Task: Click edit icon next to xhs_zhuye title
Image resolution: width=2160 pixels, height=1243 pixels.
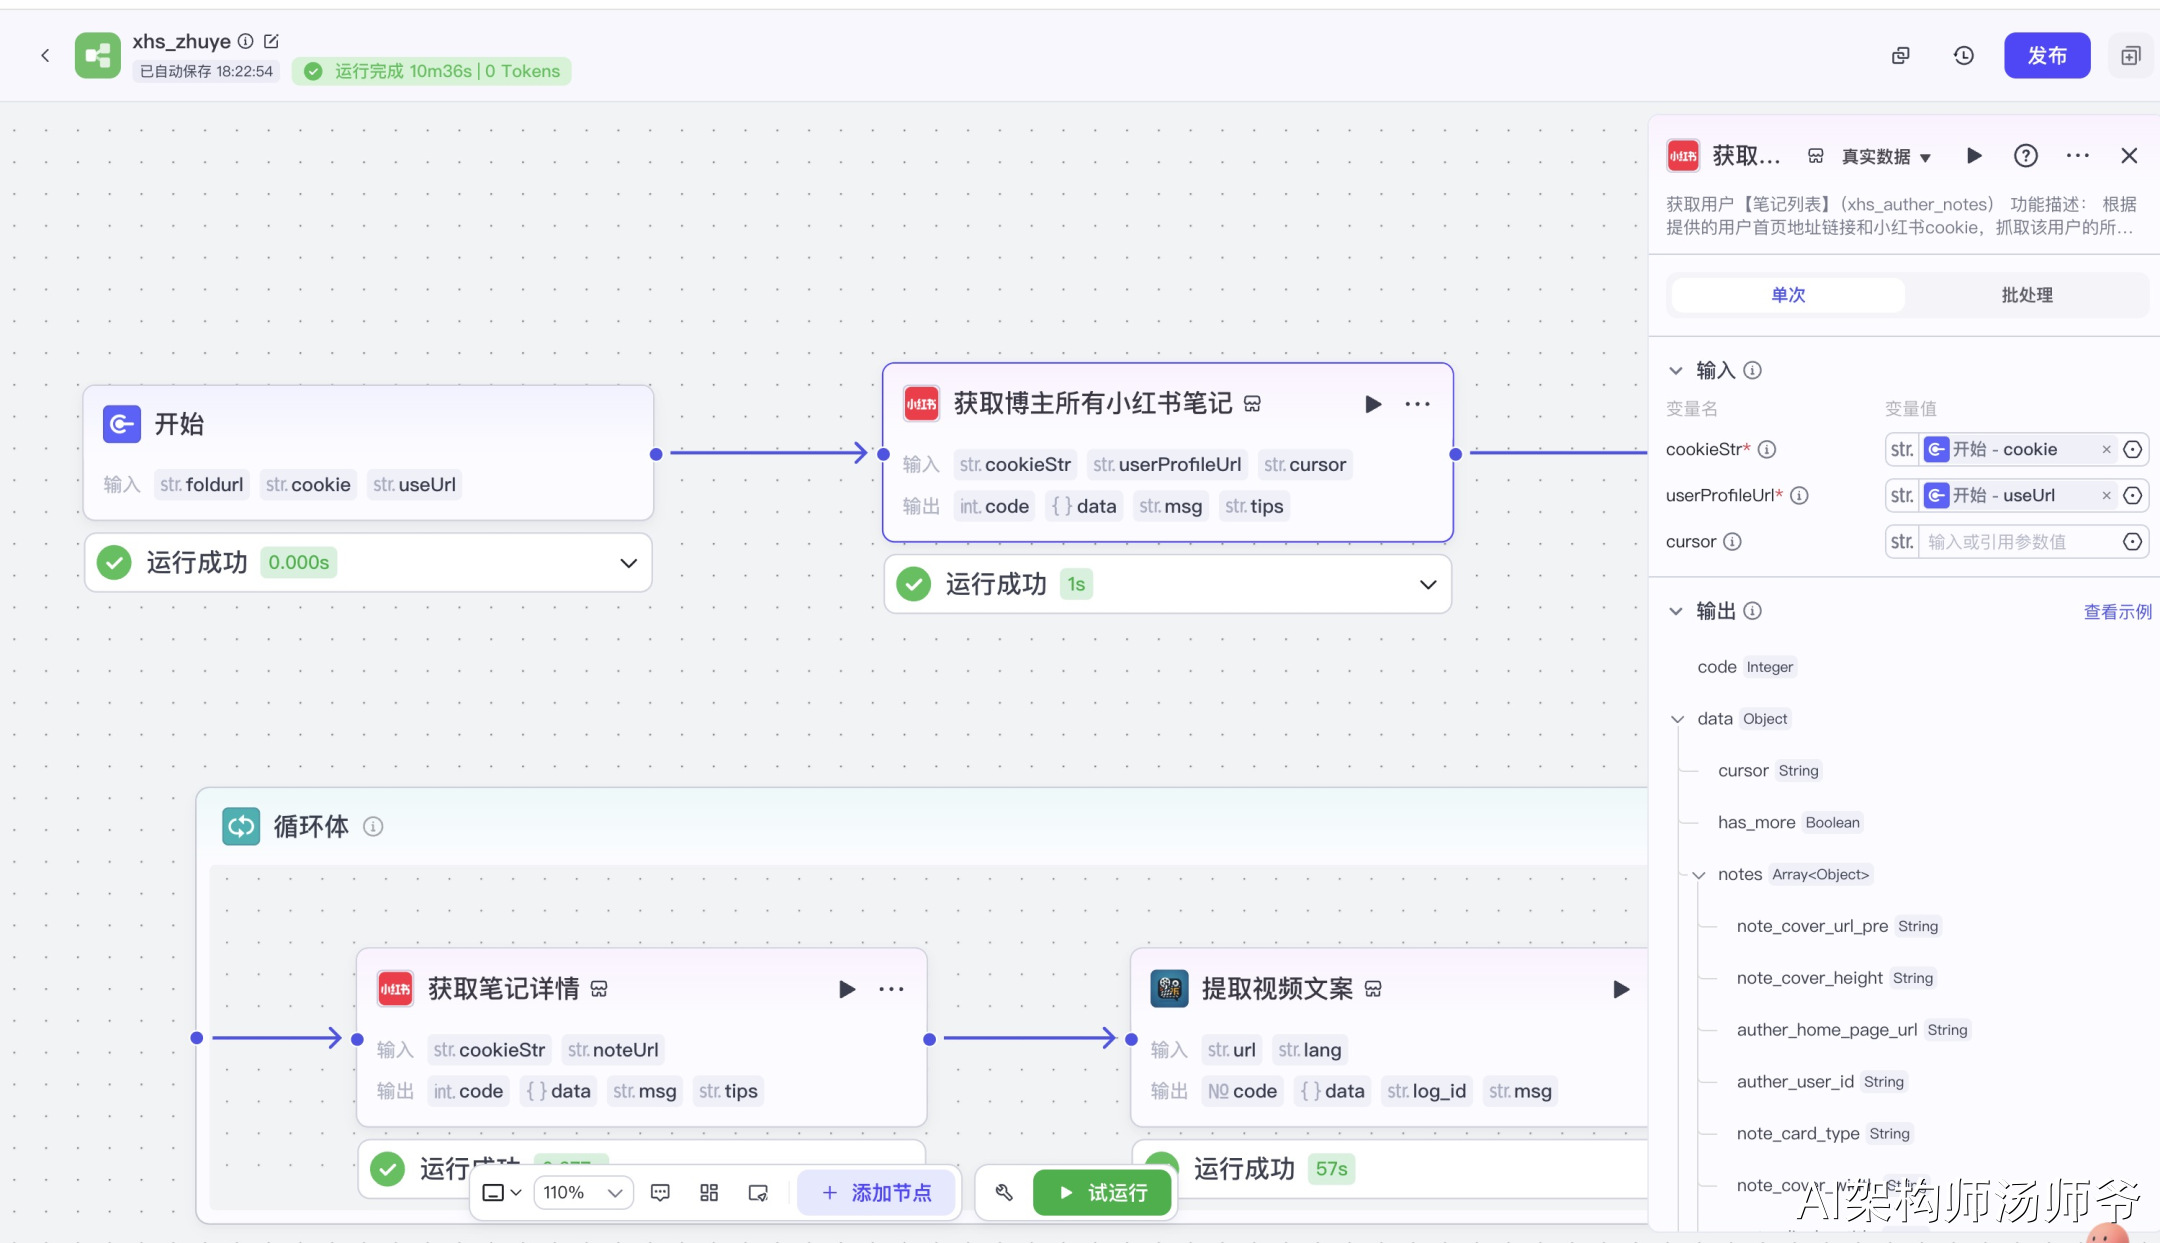Action: [x=271, y=41]
